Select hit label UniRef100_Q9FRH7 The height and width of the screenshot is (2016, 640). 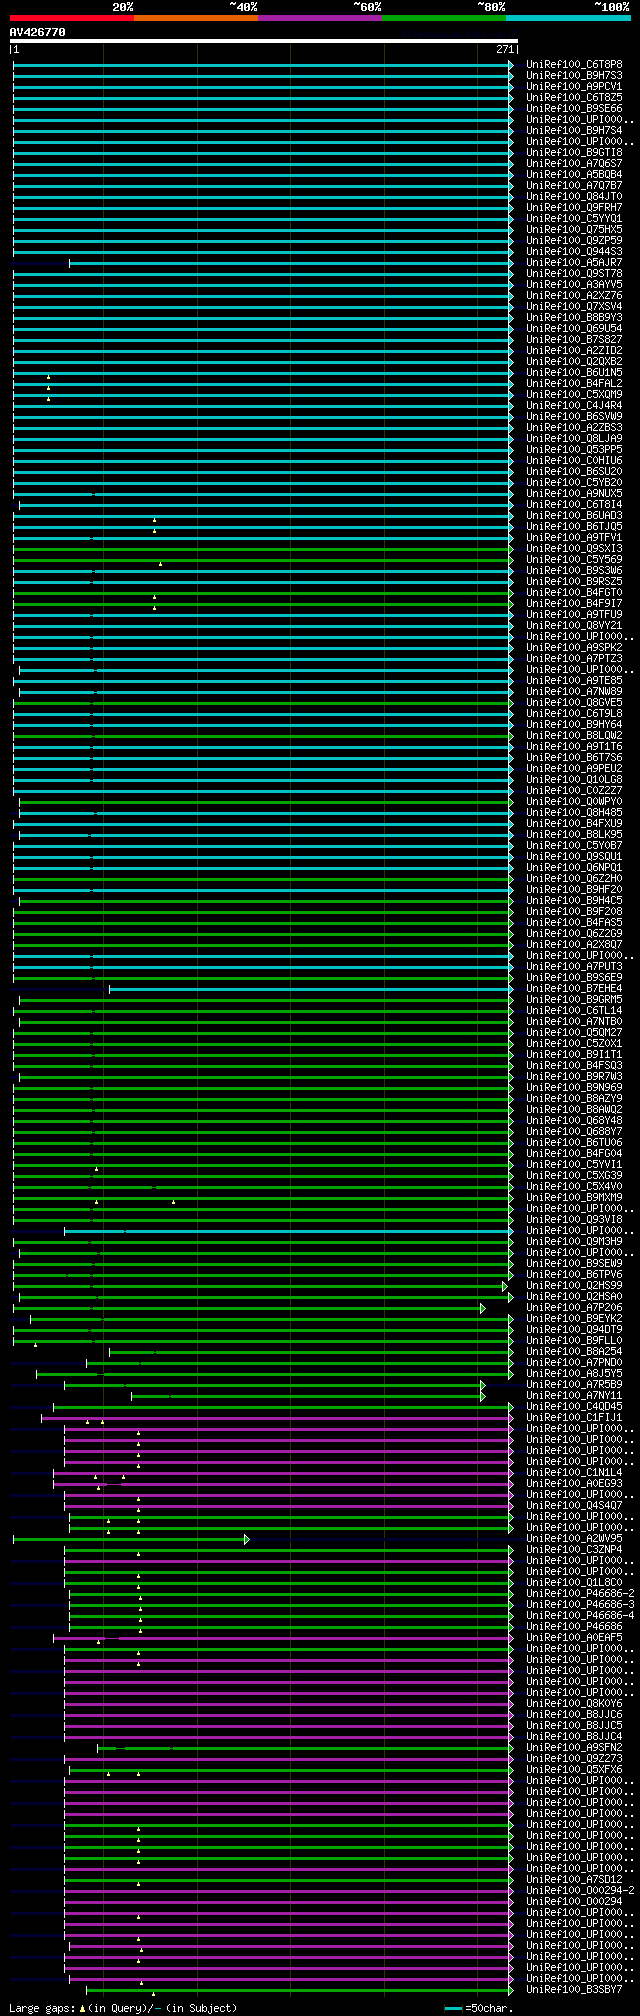[574, 207]
